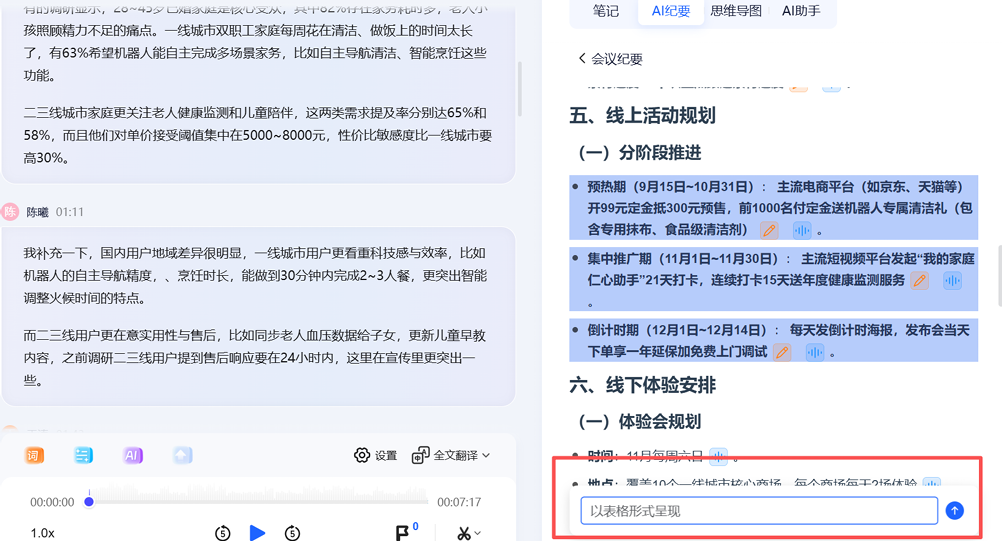The height and width of the screenshot is (549, 1002).
Task: Edit the 倒计时期 item with pencil icon
Action: click(x=782, y=352)
